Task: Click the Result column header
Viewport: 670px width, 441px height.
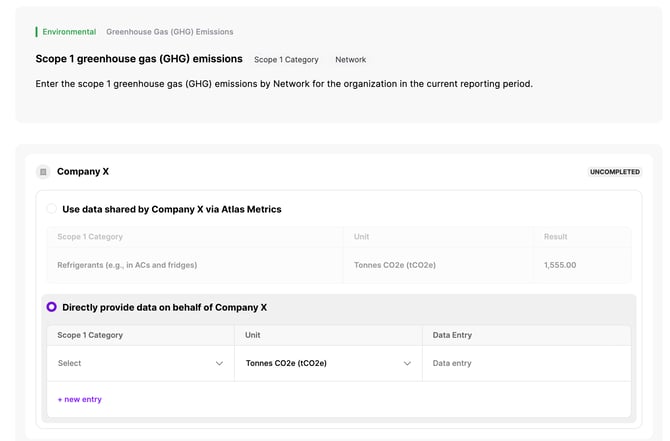Action: pyautogui.click(x=555, y=237)
